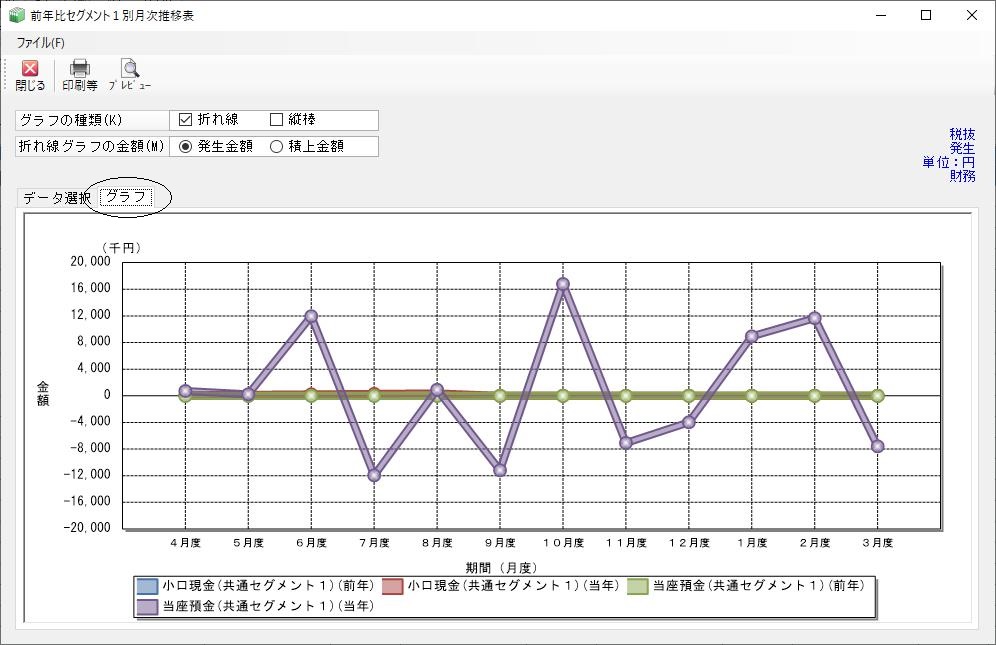Switch to the データ選択 tab
Screen dimensions: 996x645
[x=57, y=198]
